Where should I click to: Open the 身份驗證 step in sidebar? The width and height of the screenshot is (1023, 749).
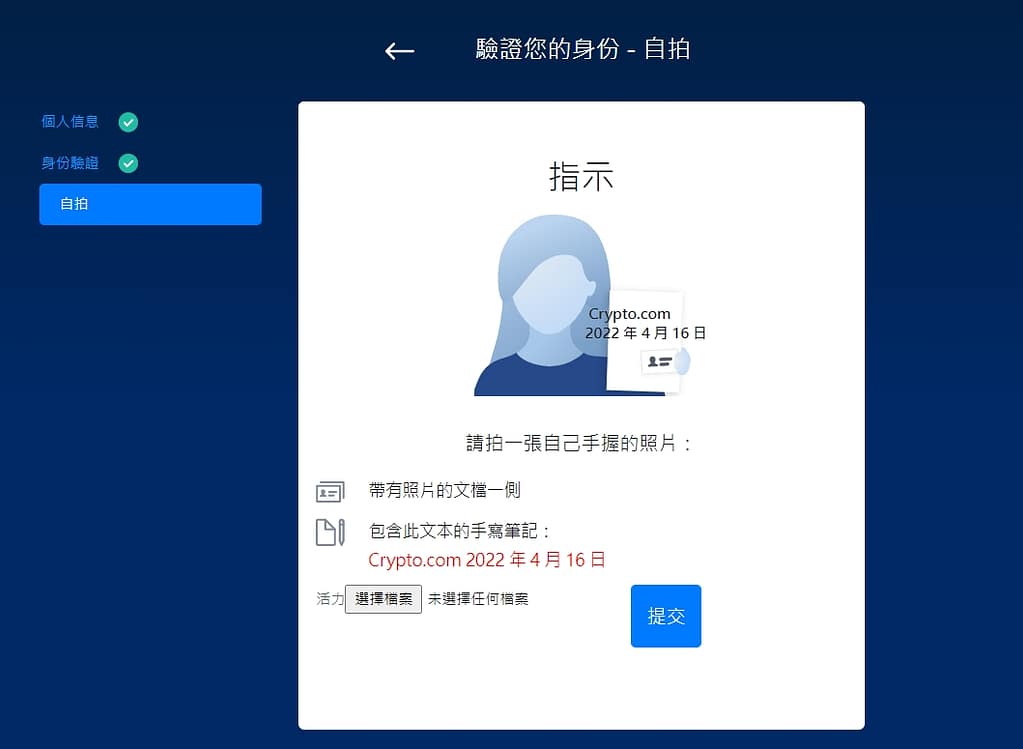coord(70,163)
